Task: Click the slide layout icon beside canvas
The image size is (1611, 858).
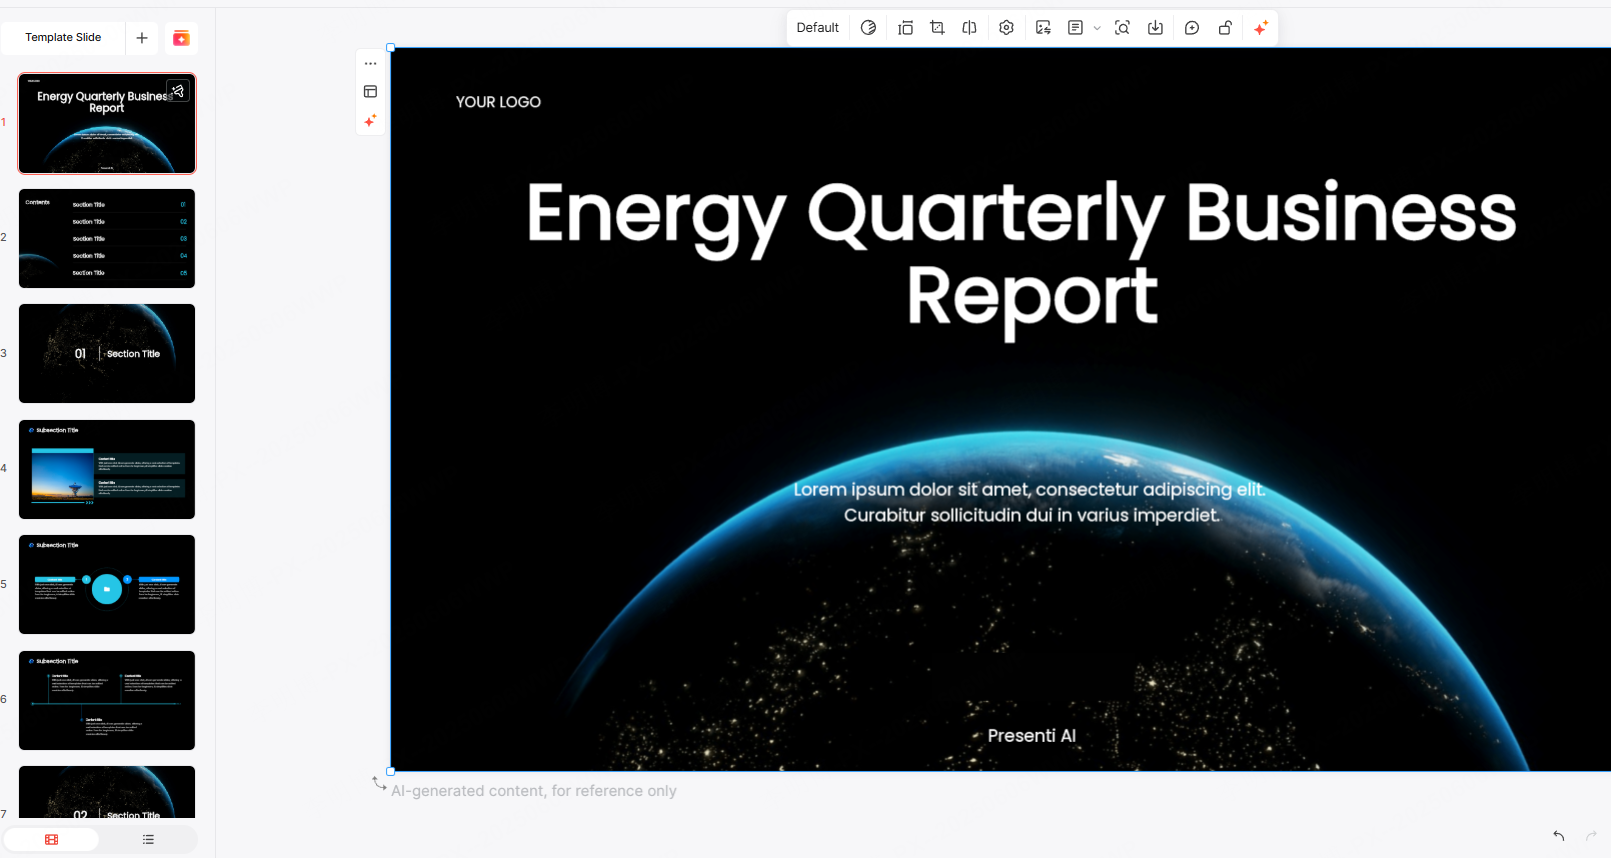Action: click(x=370, y=91)
